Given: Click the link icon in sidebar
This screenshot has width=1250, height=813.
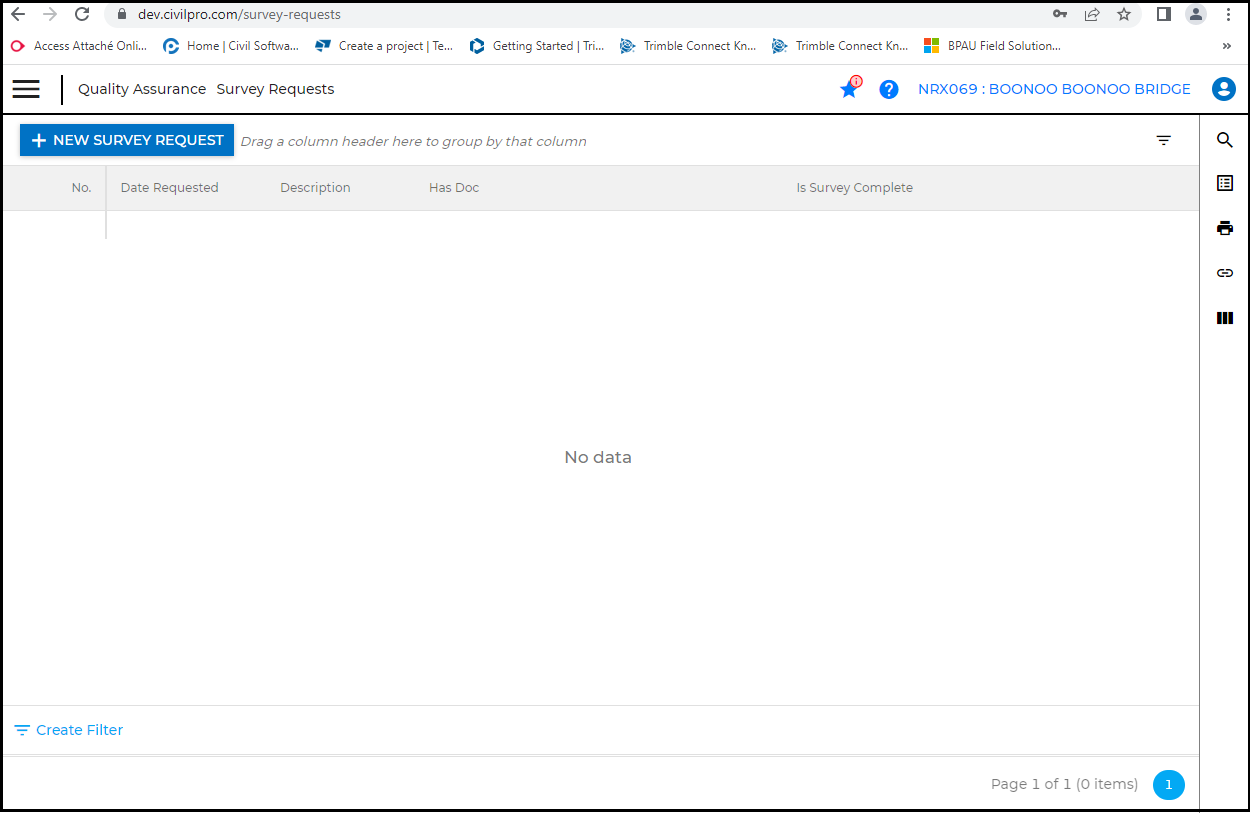Looking at the screenshot, I should 1224,273.
